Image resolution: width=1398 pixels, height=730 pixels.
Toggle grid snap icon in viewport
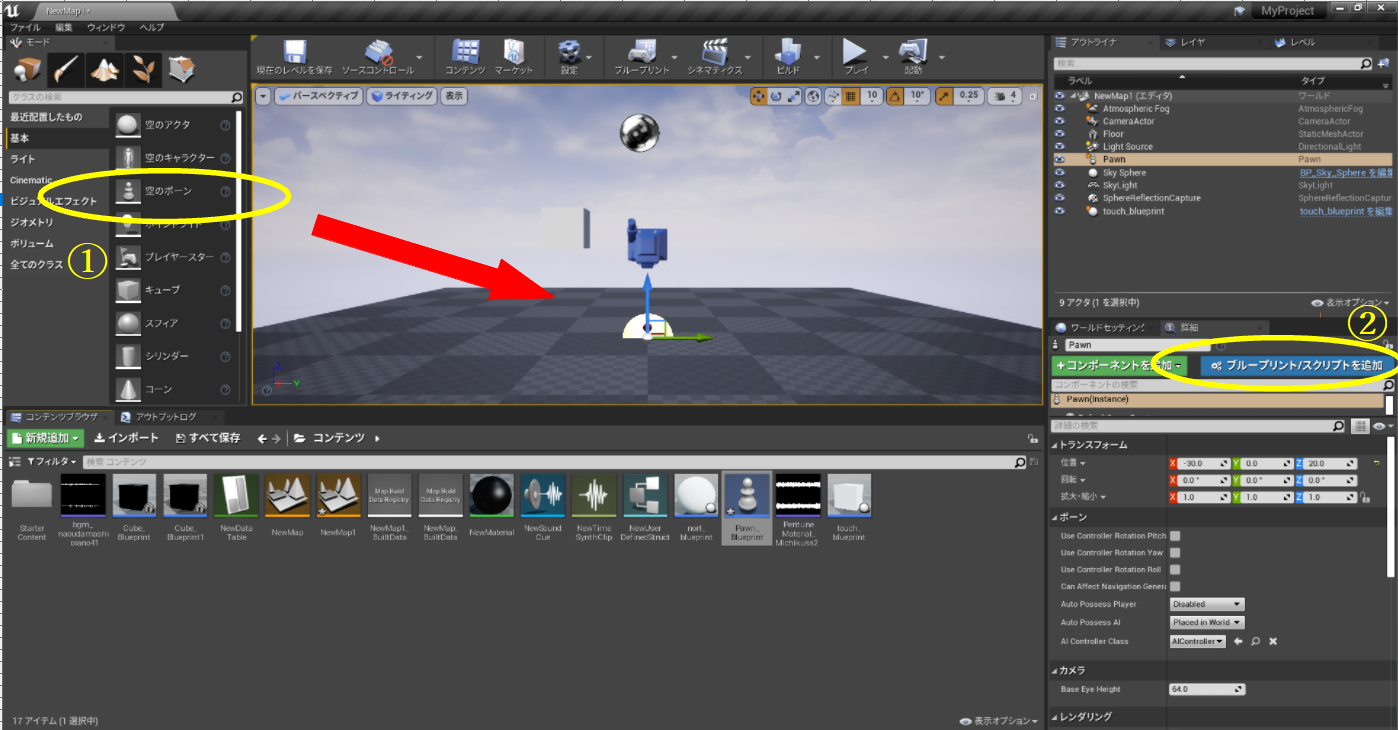(x=851, y=96)
